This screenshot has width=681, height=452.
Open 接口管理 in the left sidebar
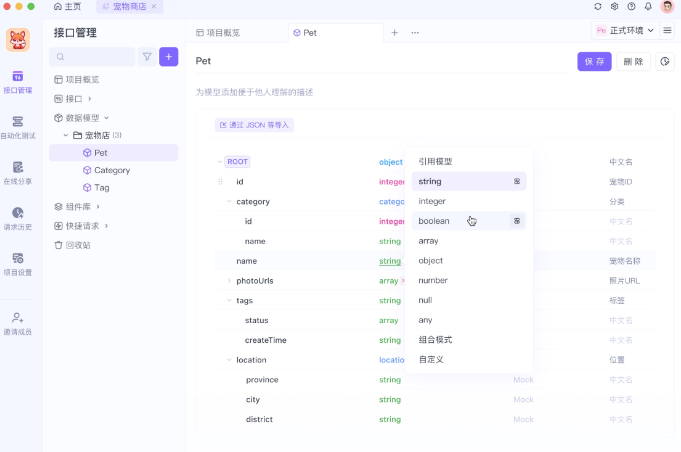click(x=18, y=81)
